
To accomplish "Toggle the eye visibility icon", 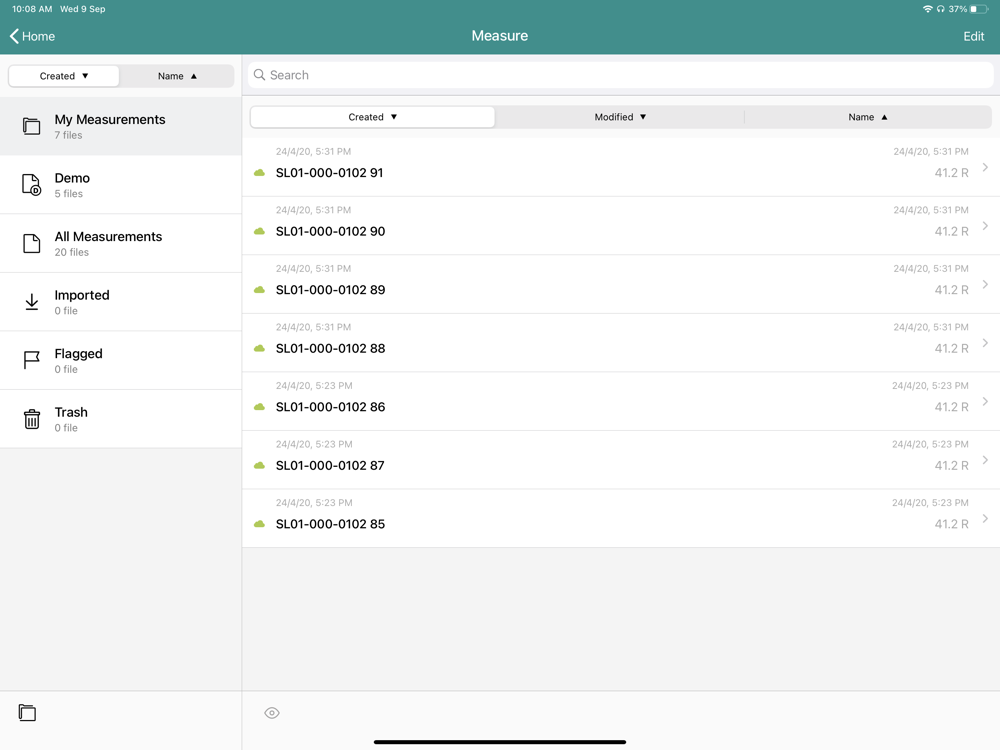I will coord(272,713).
